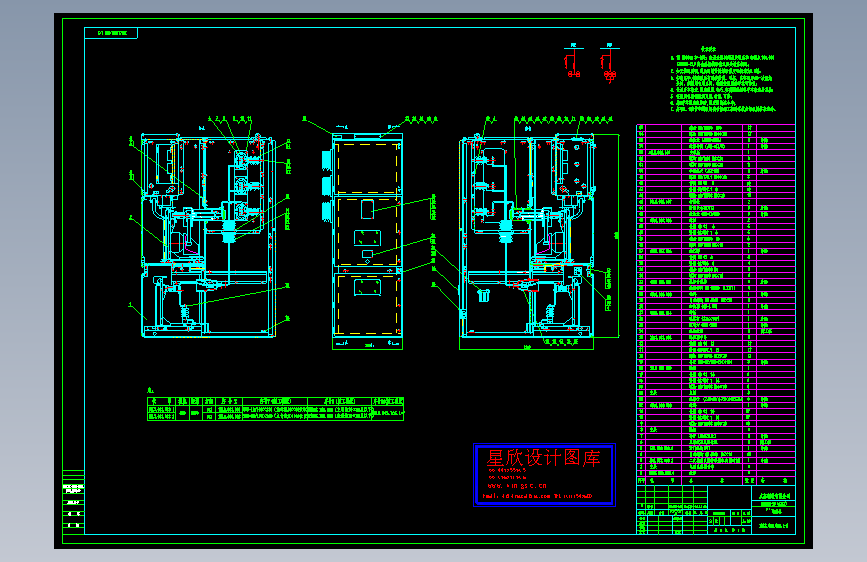Pick the cyan insulator in left section view
The width and height of the screenshot is (867, 562).
[x=229, y=231]
